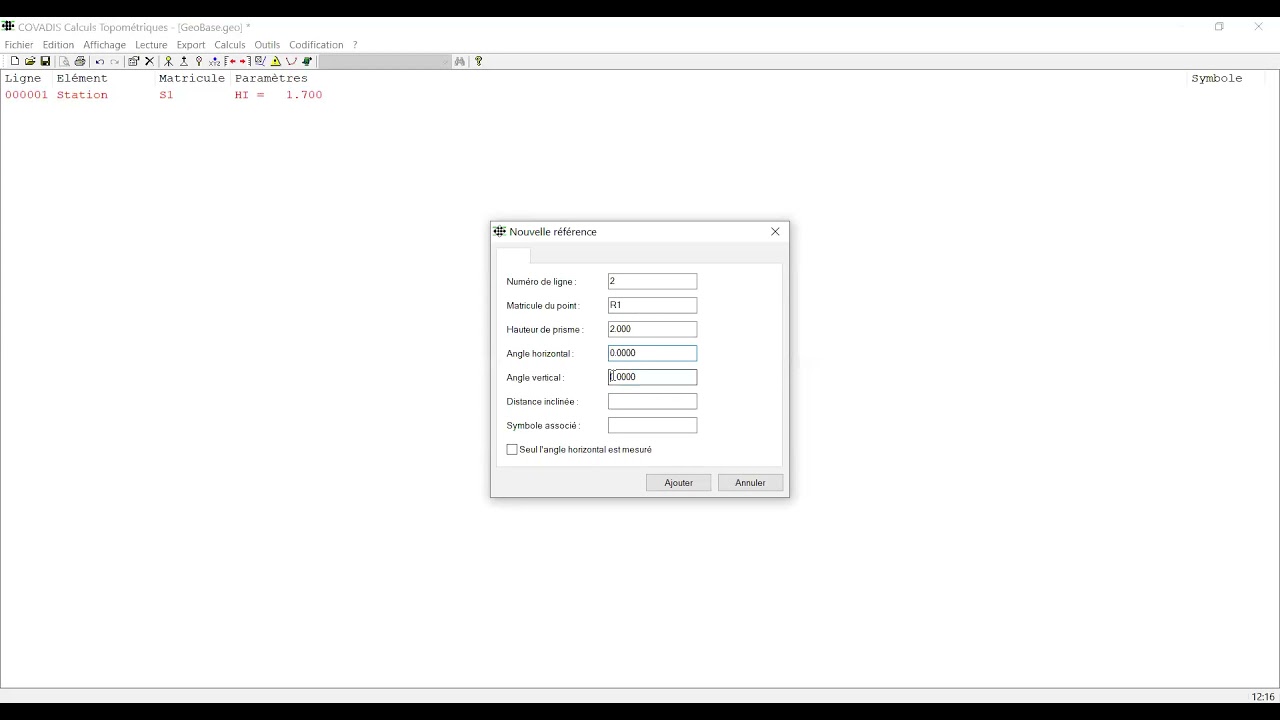Click the Open folder toolbar icon
The image size is (1280, 720).
coord(30,61)
